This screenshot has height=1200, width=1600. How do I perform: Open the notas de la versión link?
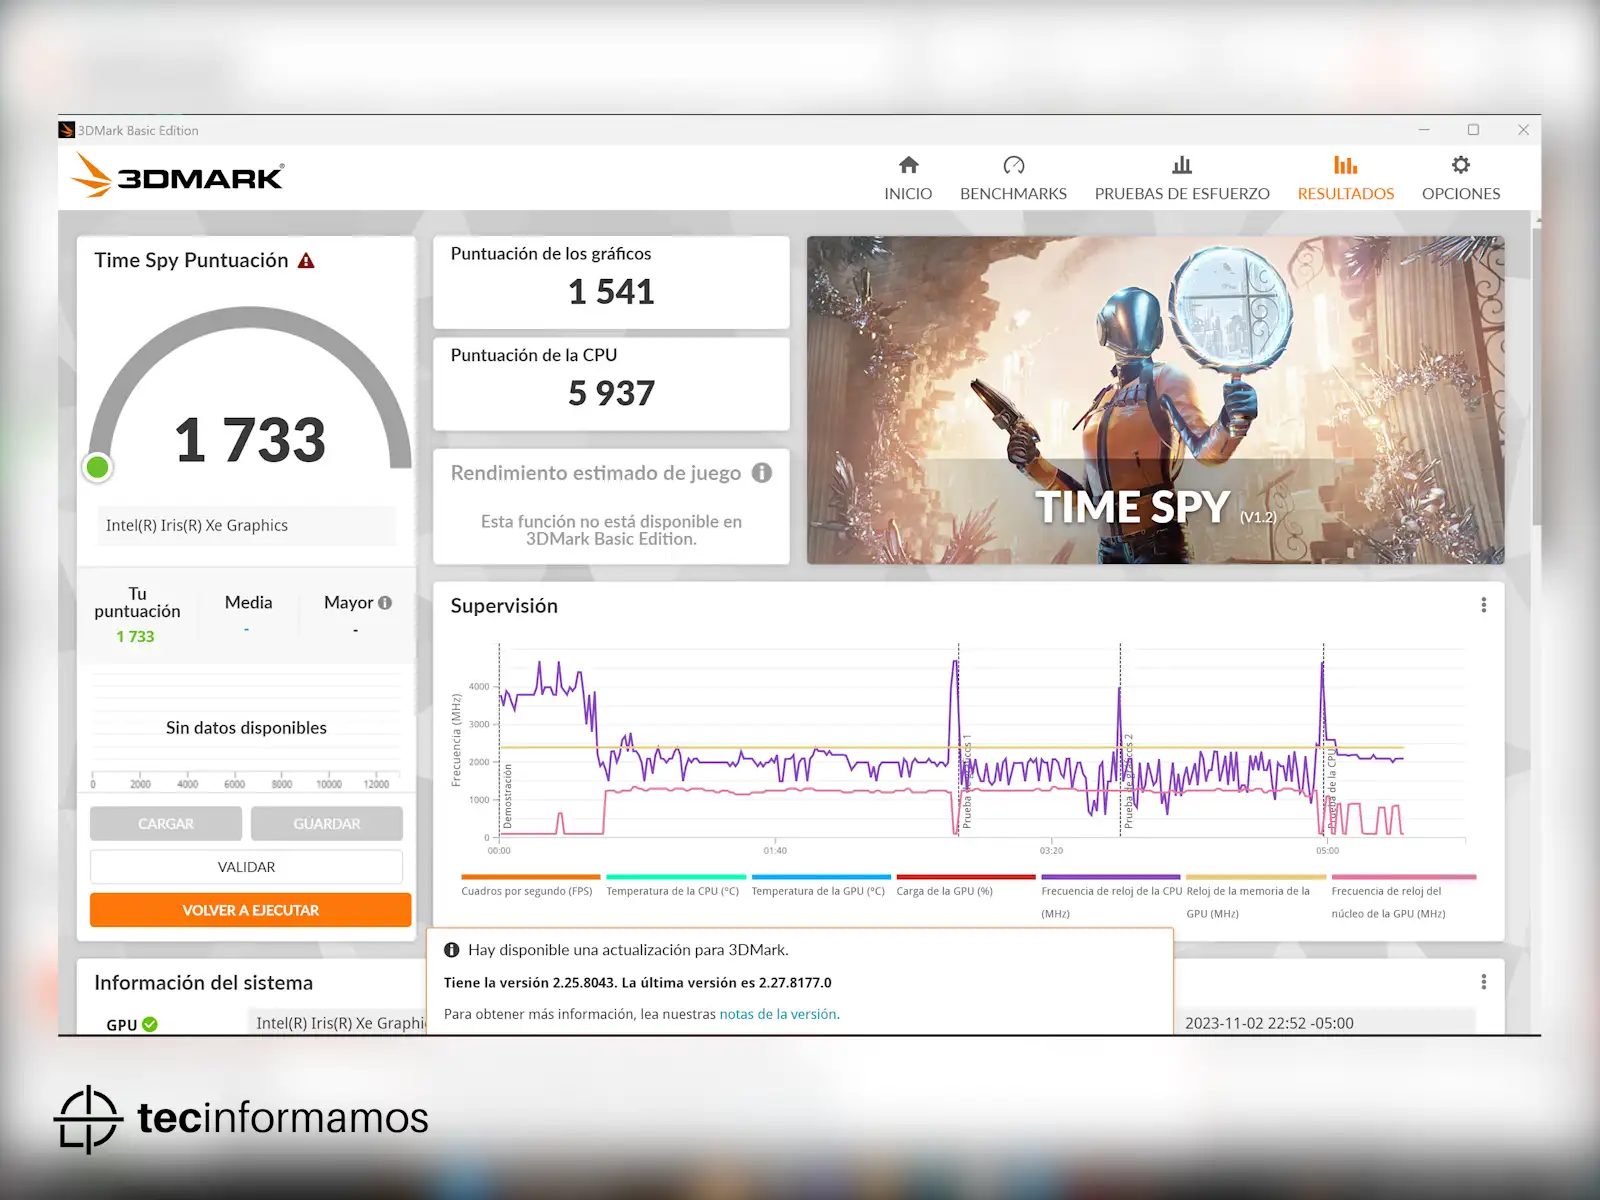coord(778,1014)
